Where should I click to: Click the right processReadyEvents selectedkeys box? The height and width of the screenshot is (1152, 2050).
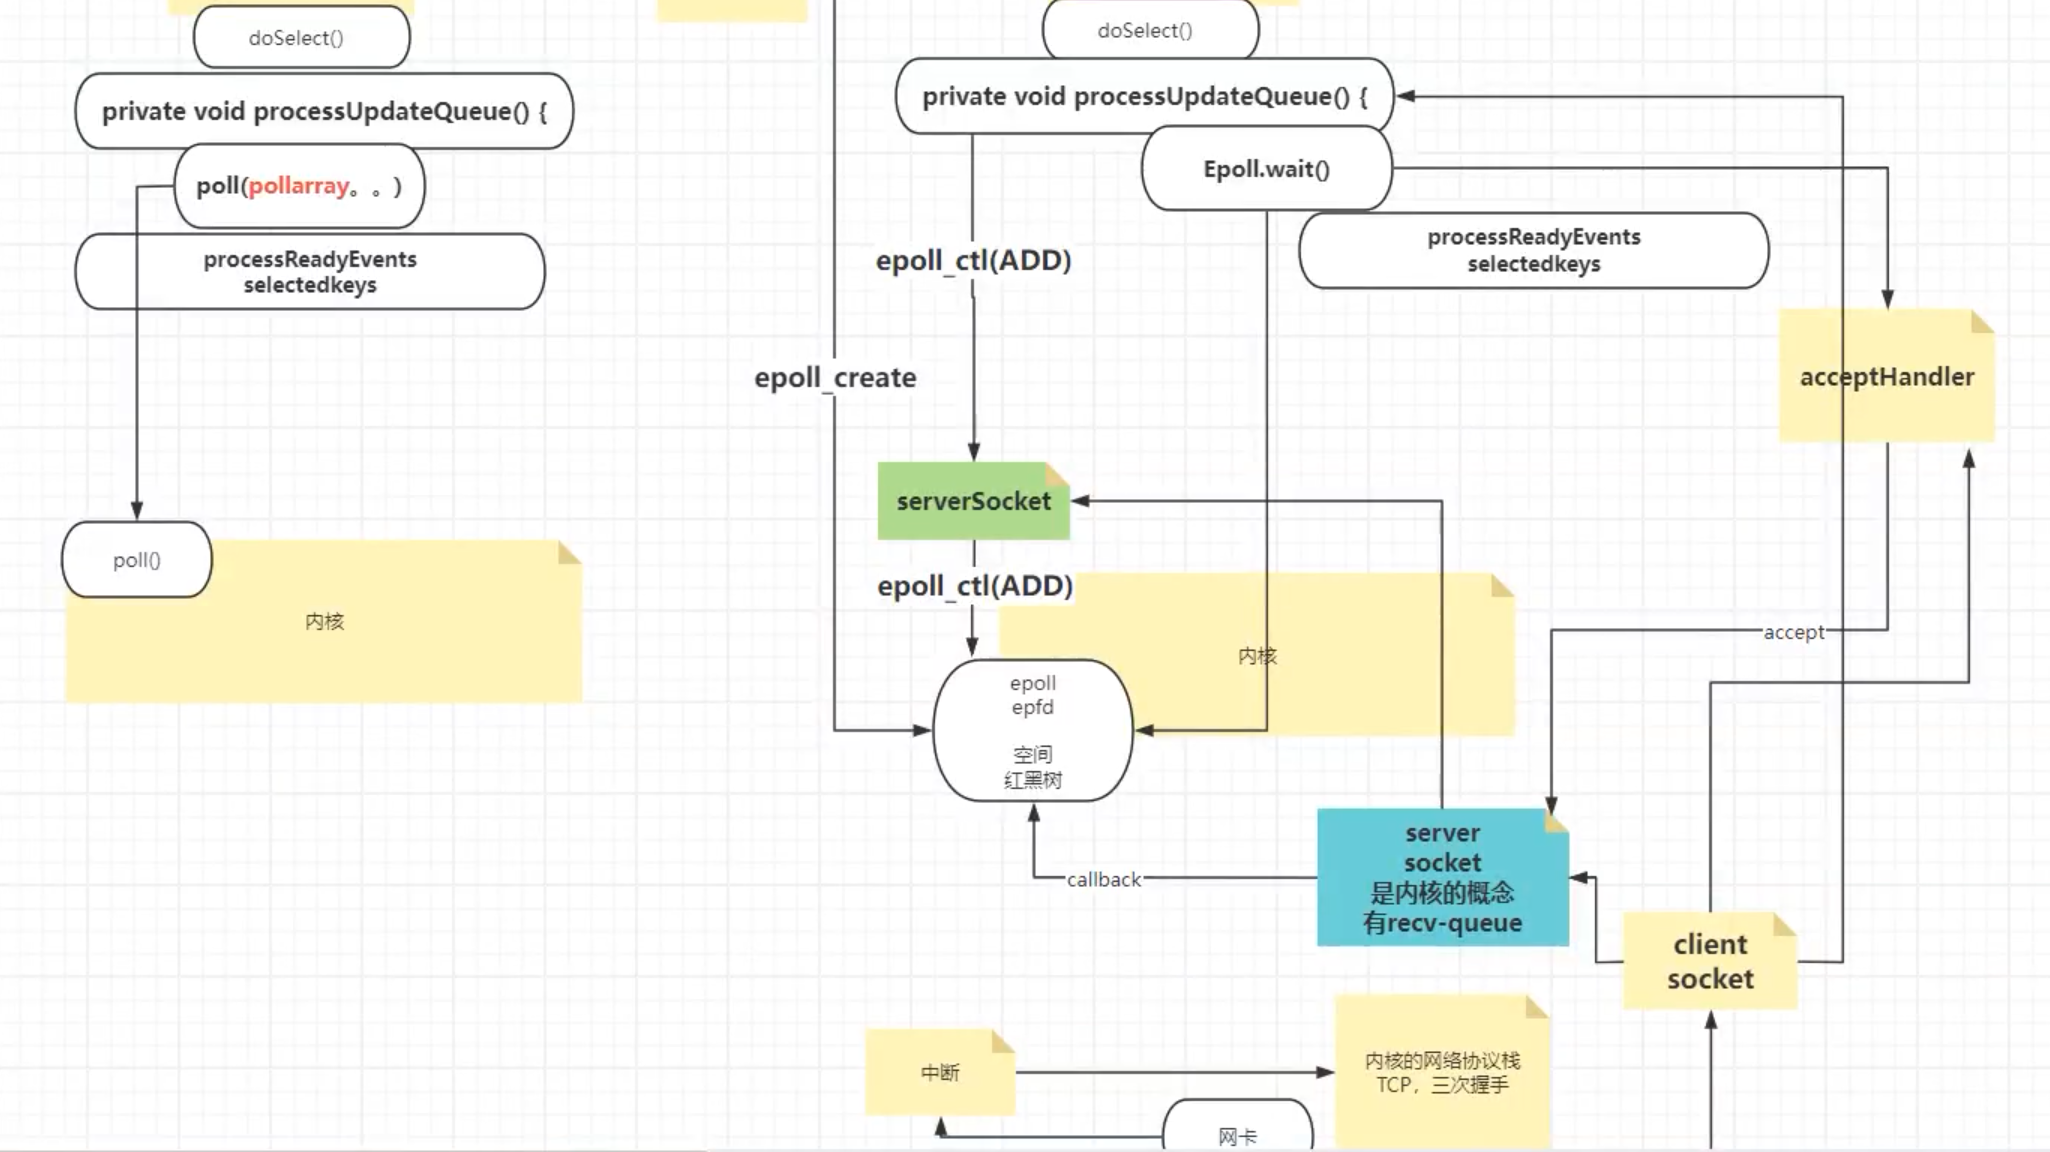[x=1533, y=250]
